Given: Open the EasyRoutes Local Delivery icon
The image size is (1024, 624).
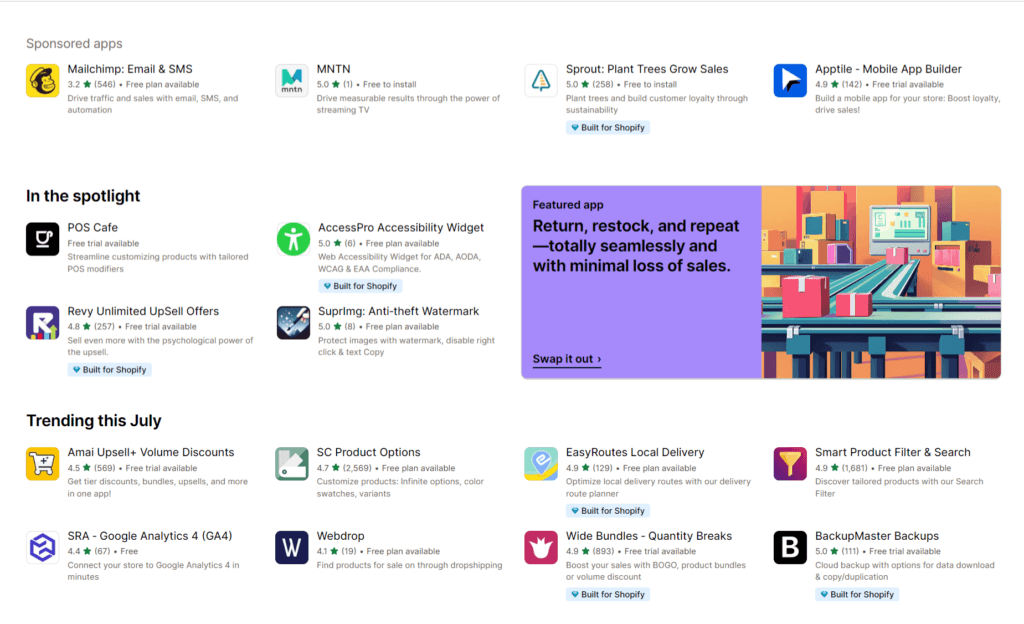Looking at the screenshot, I should tap(541, 463).
